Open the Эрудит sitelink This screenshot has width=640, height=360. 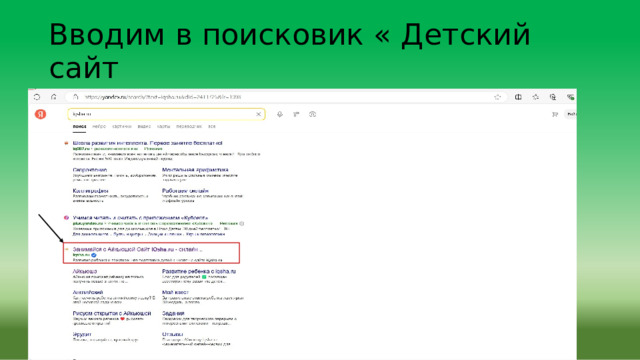pyautogui.click(x=82, y=334)
